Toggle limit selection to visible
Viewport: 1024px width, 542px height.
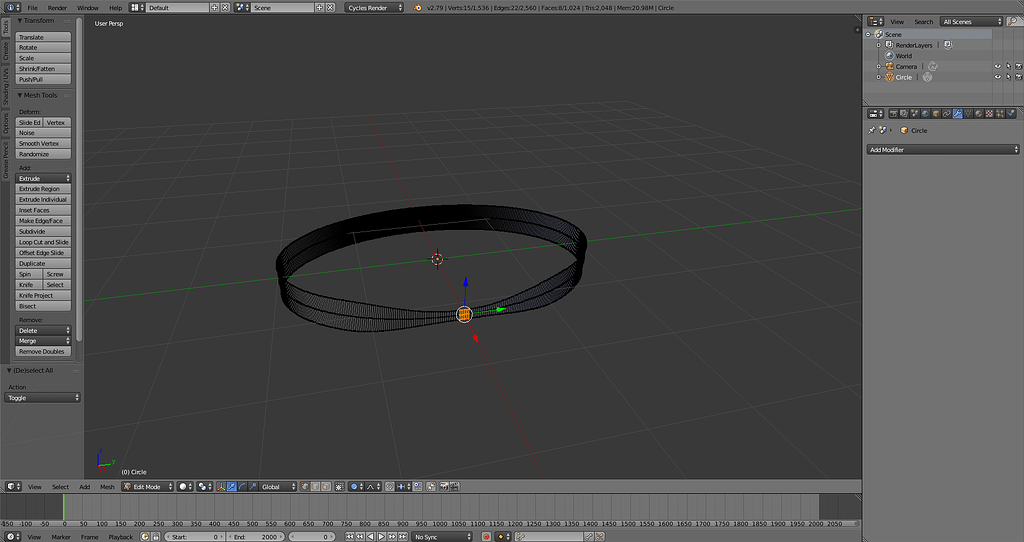[339, 486]
